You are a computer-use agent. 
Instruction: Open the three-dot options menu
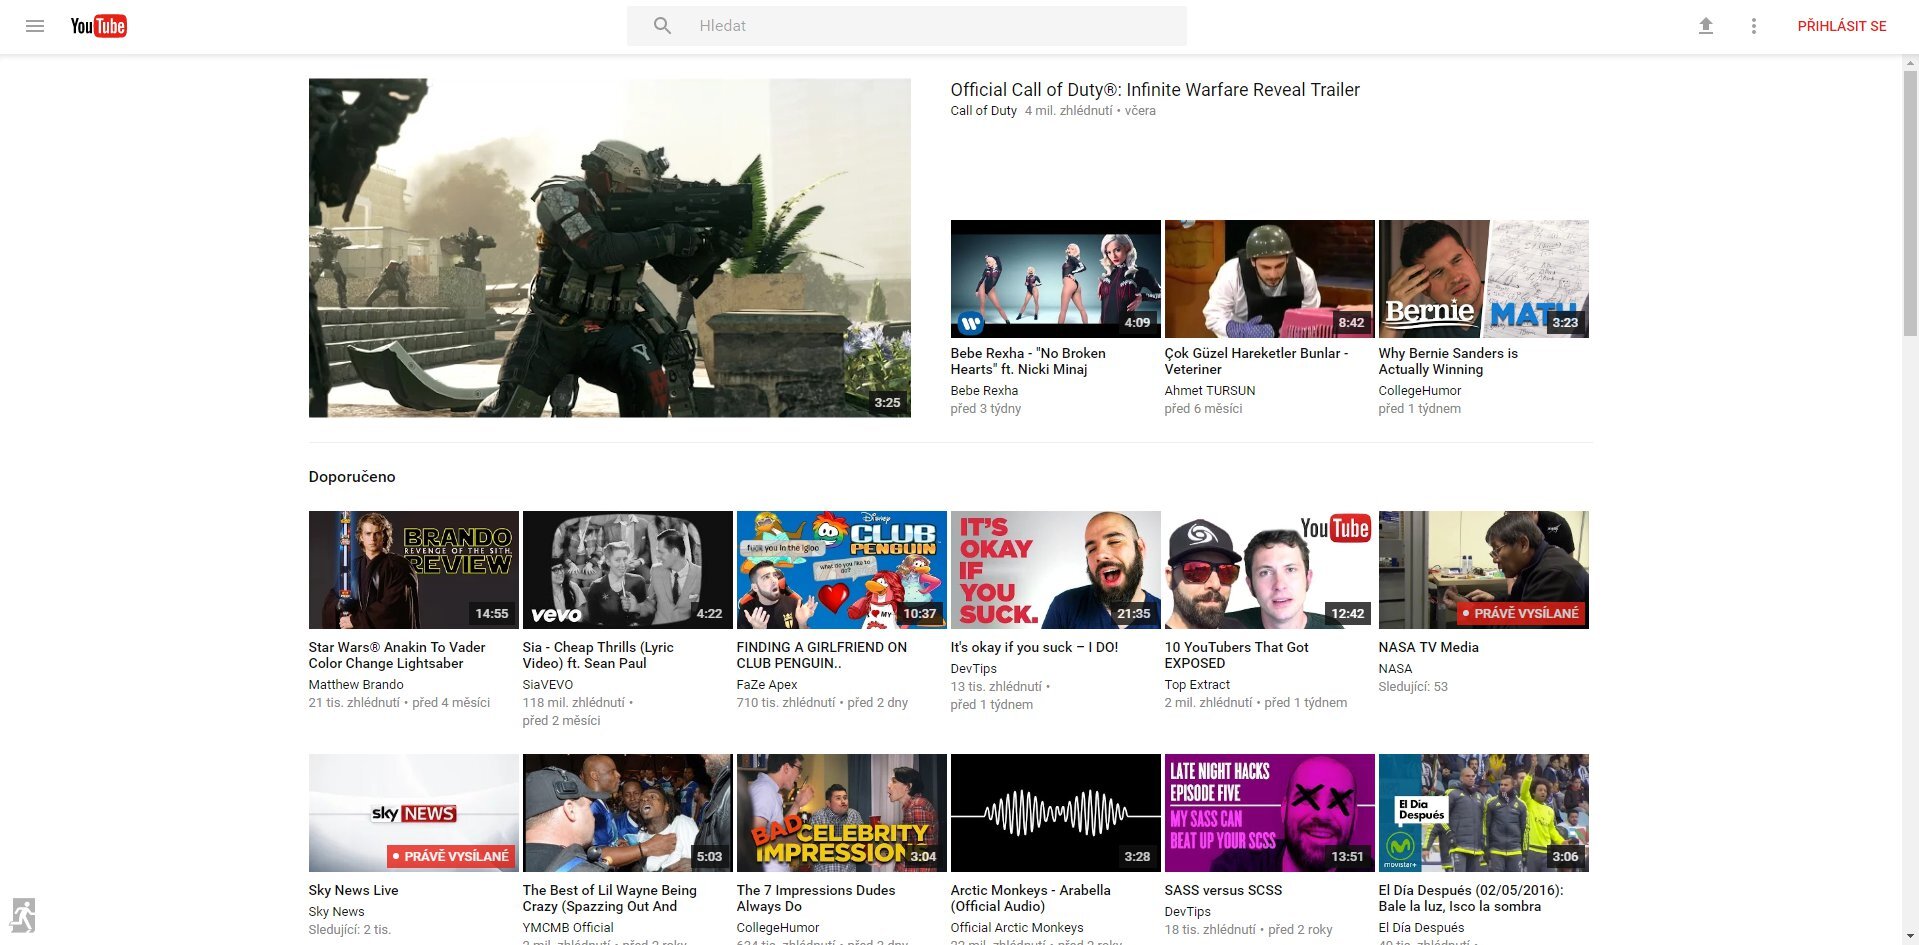pyautogui.click(x=1753, y=25)
